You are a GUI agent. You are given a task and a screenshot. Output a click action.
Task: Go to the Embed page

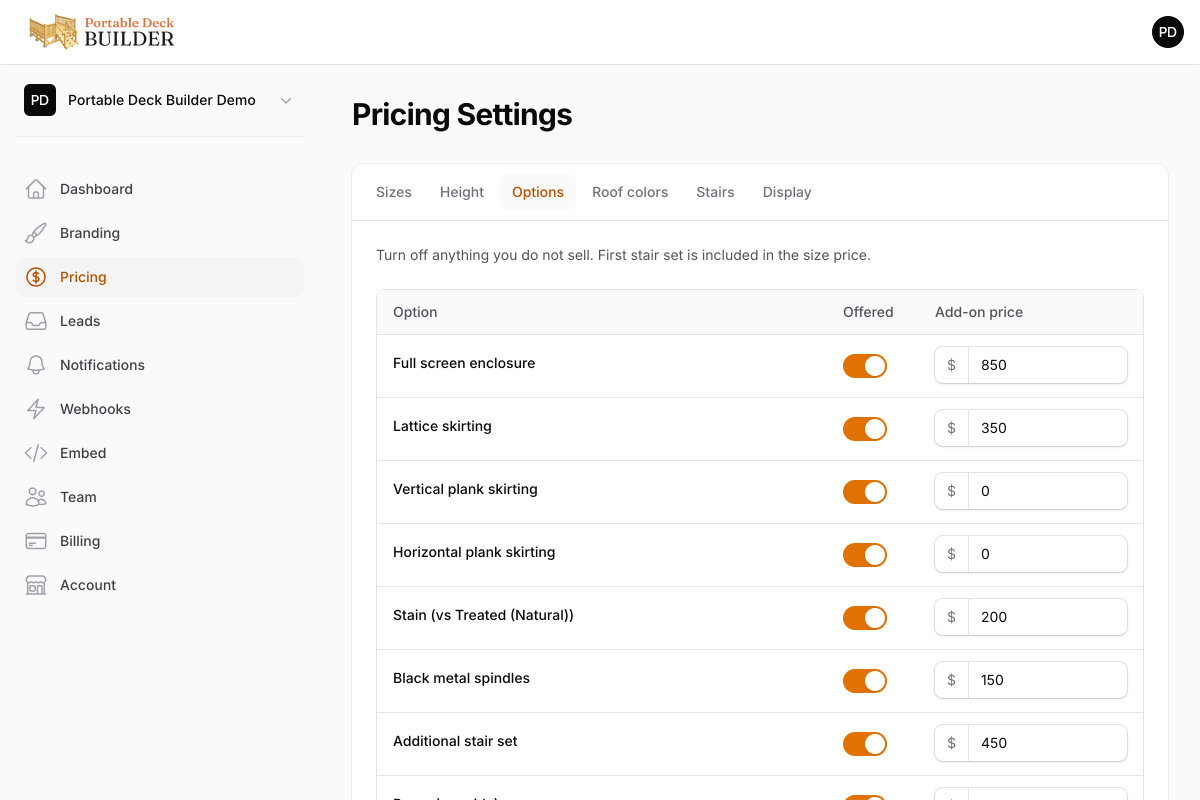[x=160, y=453]
